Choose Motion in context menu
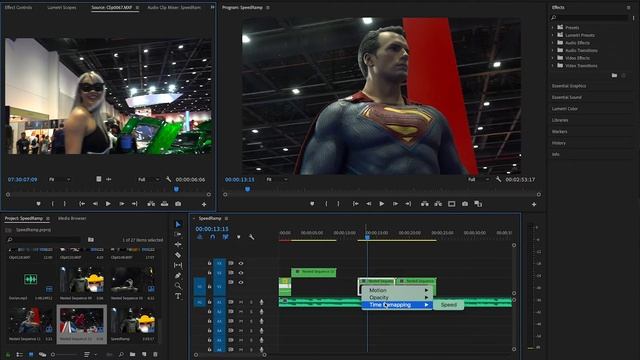 (397, 290)
